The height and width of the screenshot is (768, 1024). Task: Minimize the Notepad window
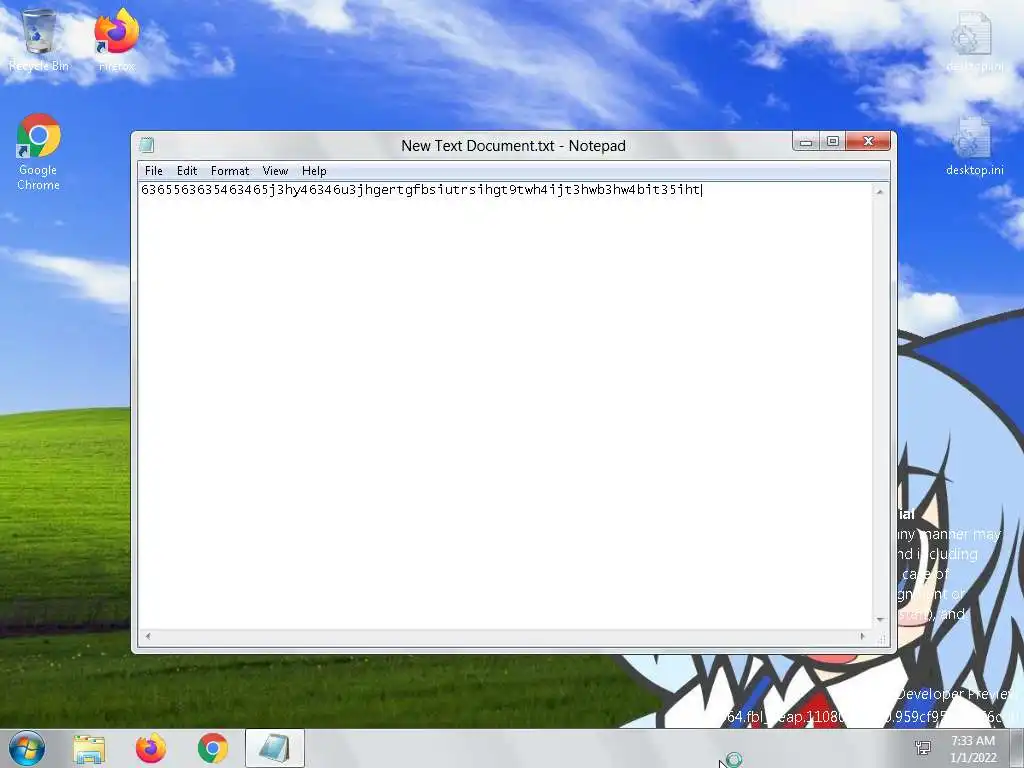(x=806, y=141)
